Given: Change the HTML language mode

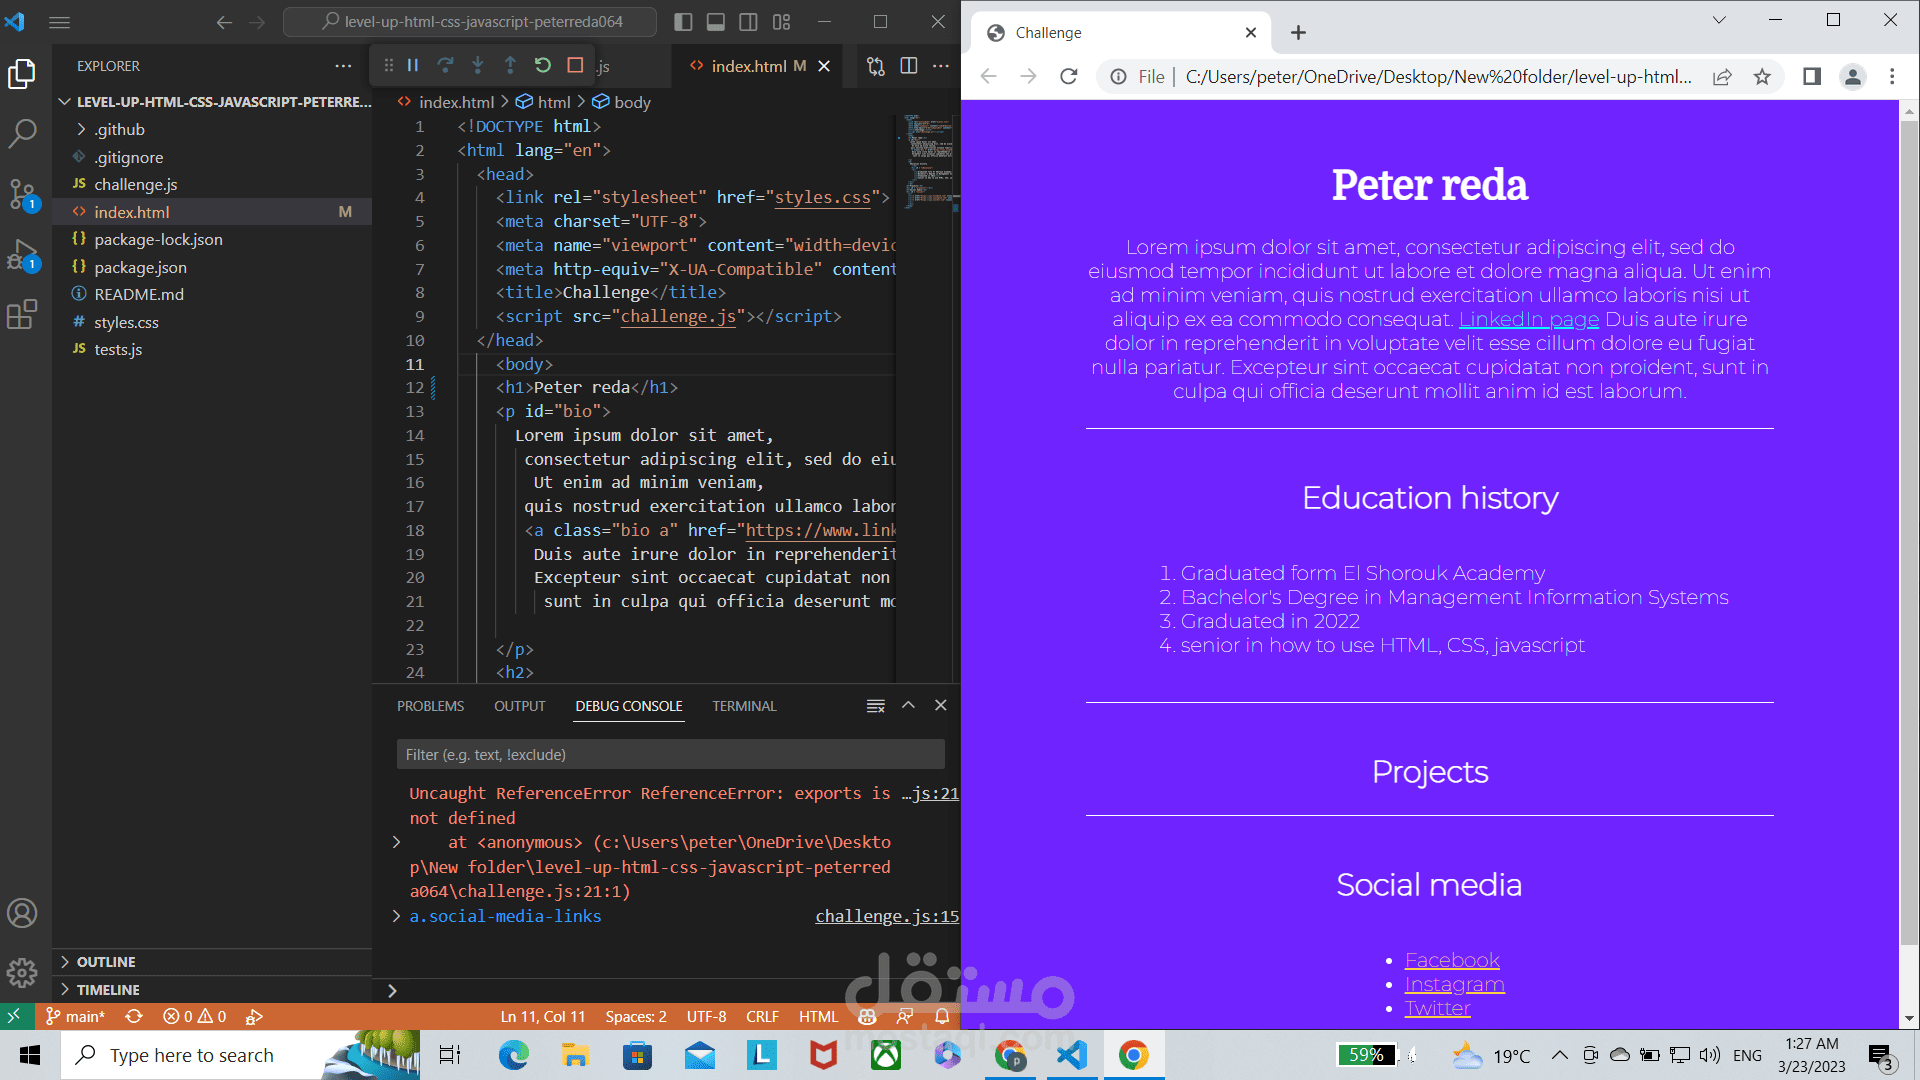Looking at the screenshot, I should pyautogui.click(x=818, y=1016).
